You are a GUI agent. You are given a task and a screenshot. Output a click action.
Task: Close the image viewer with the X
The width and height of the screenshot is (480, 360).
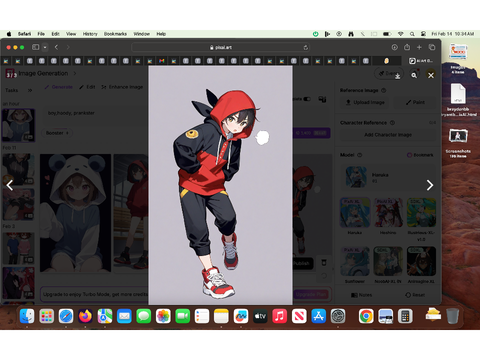431,76
